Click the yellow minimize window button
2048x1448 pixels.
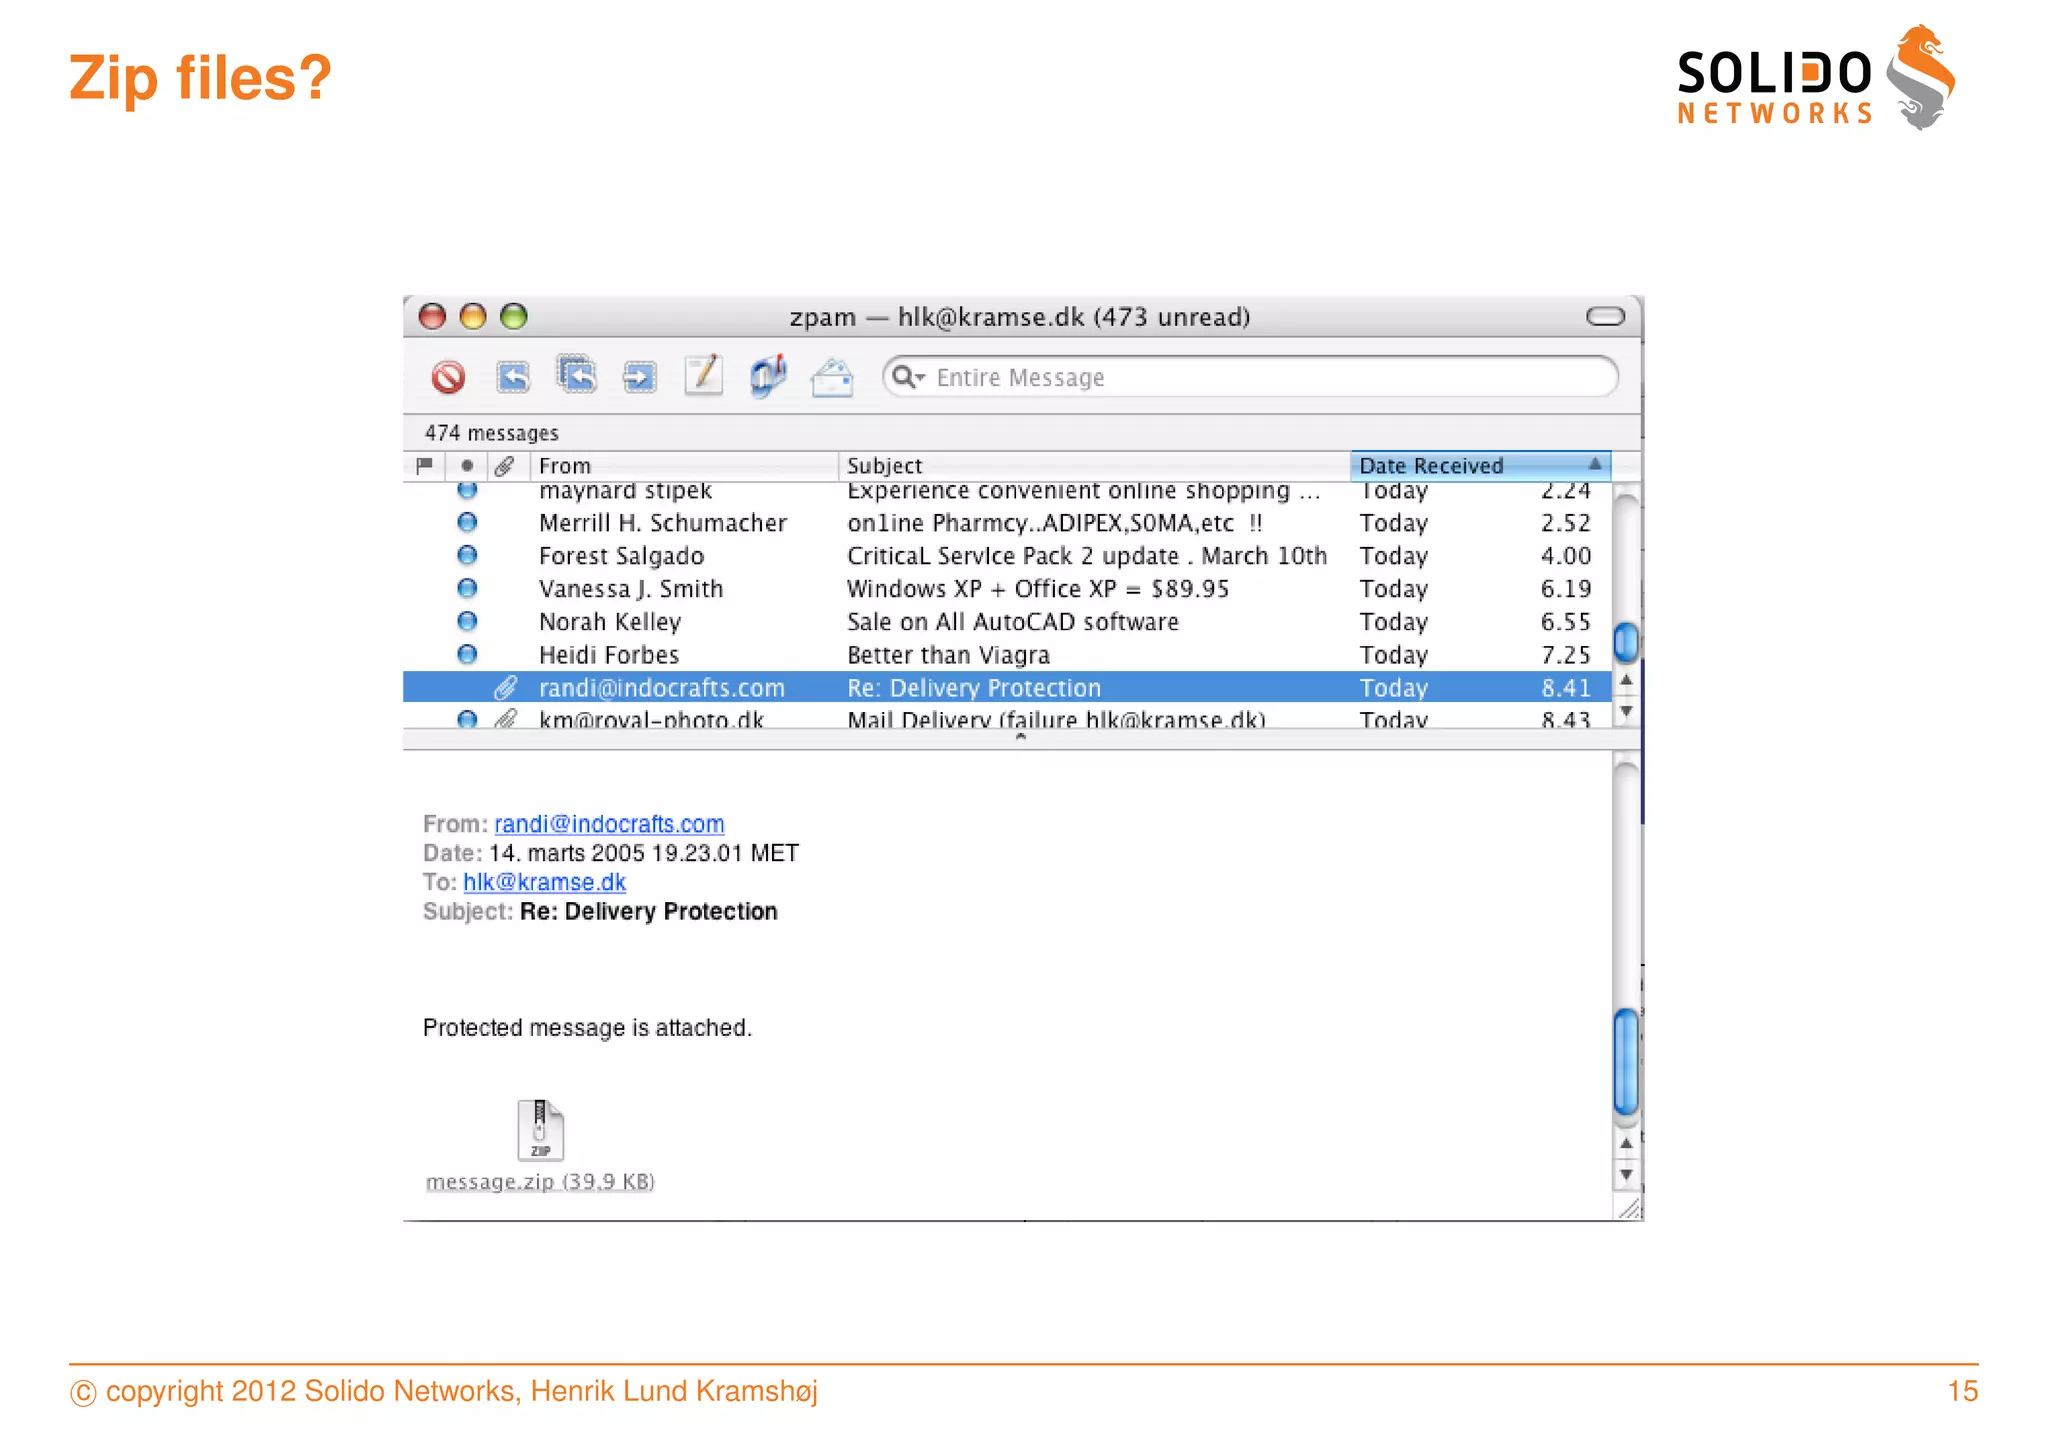click(x=473, y=317)
